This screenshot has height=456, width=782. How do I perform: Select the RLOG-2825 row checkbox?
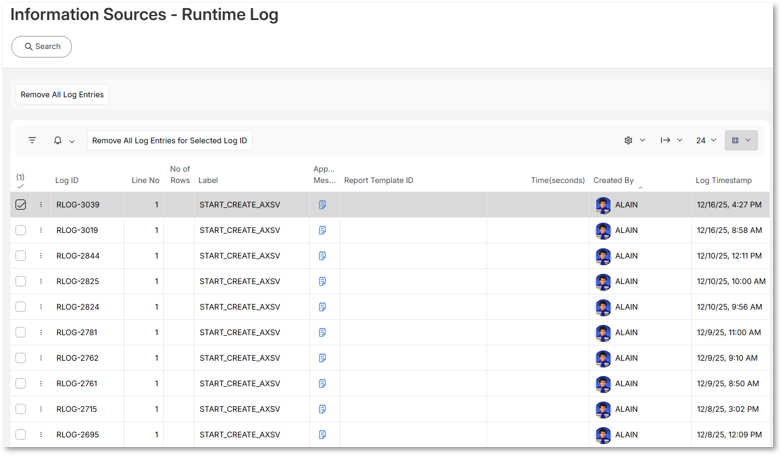(x=20, y=281)
